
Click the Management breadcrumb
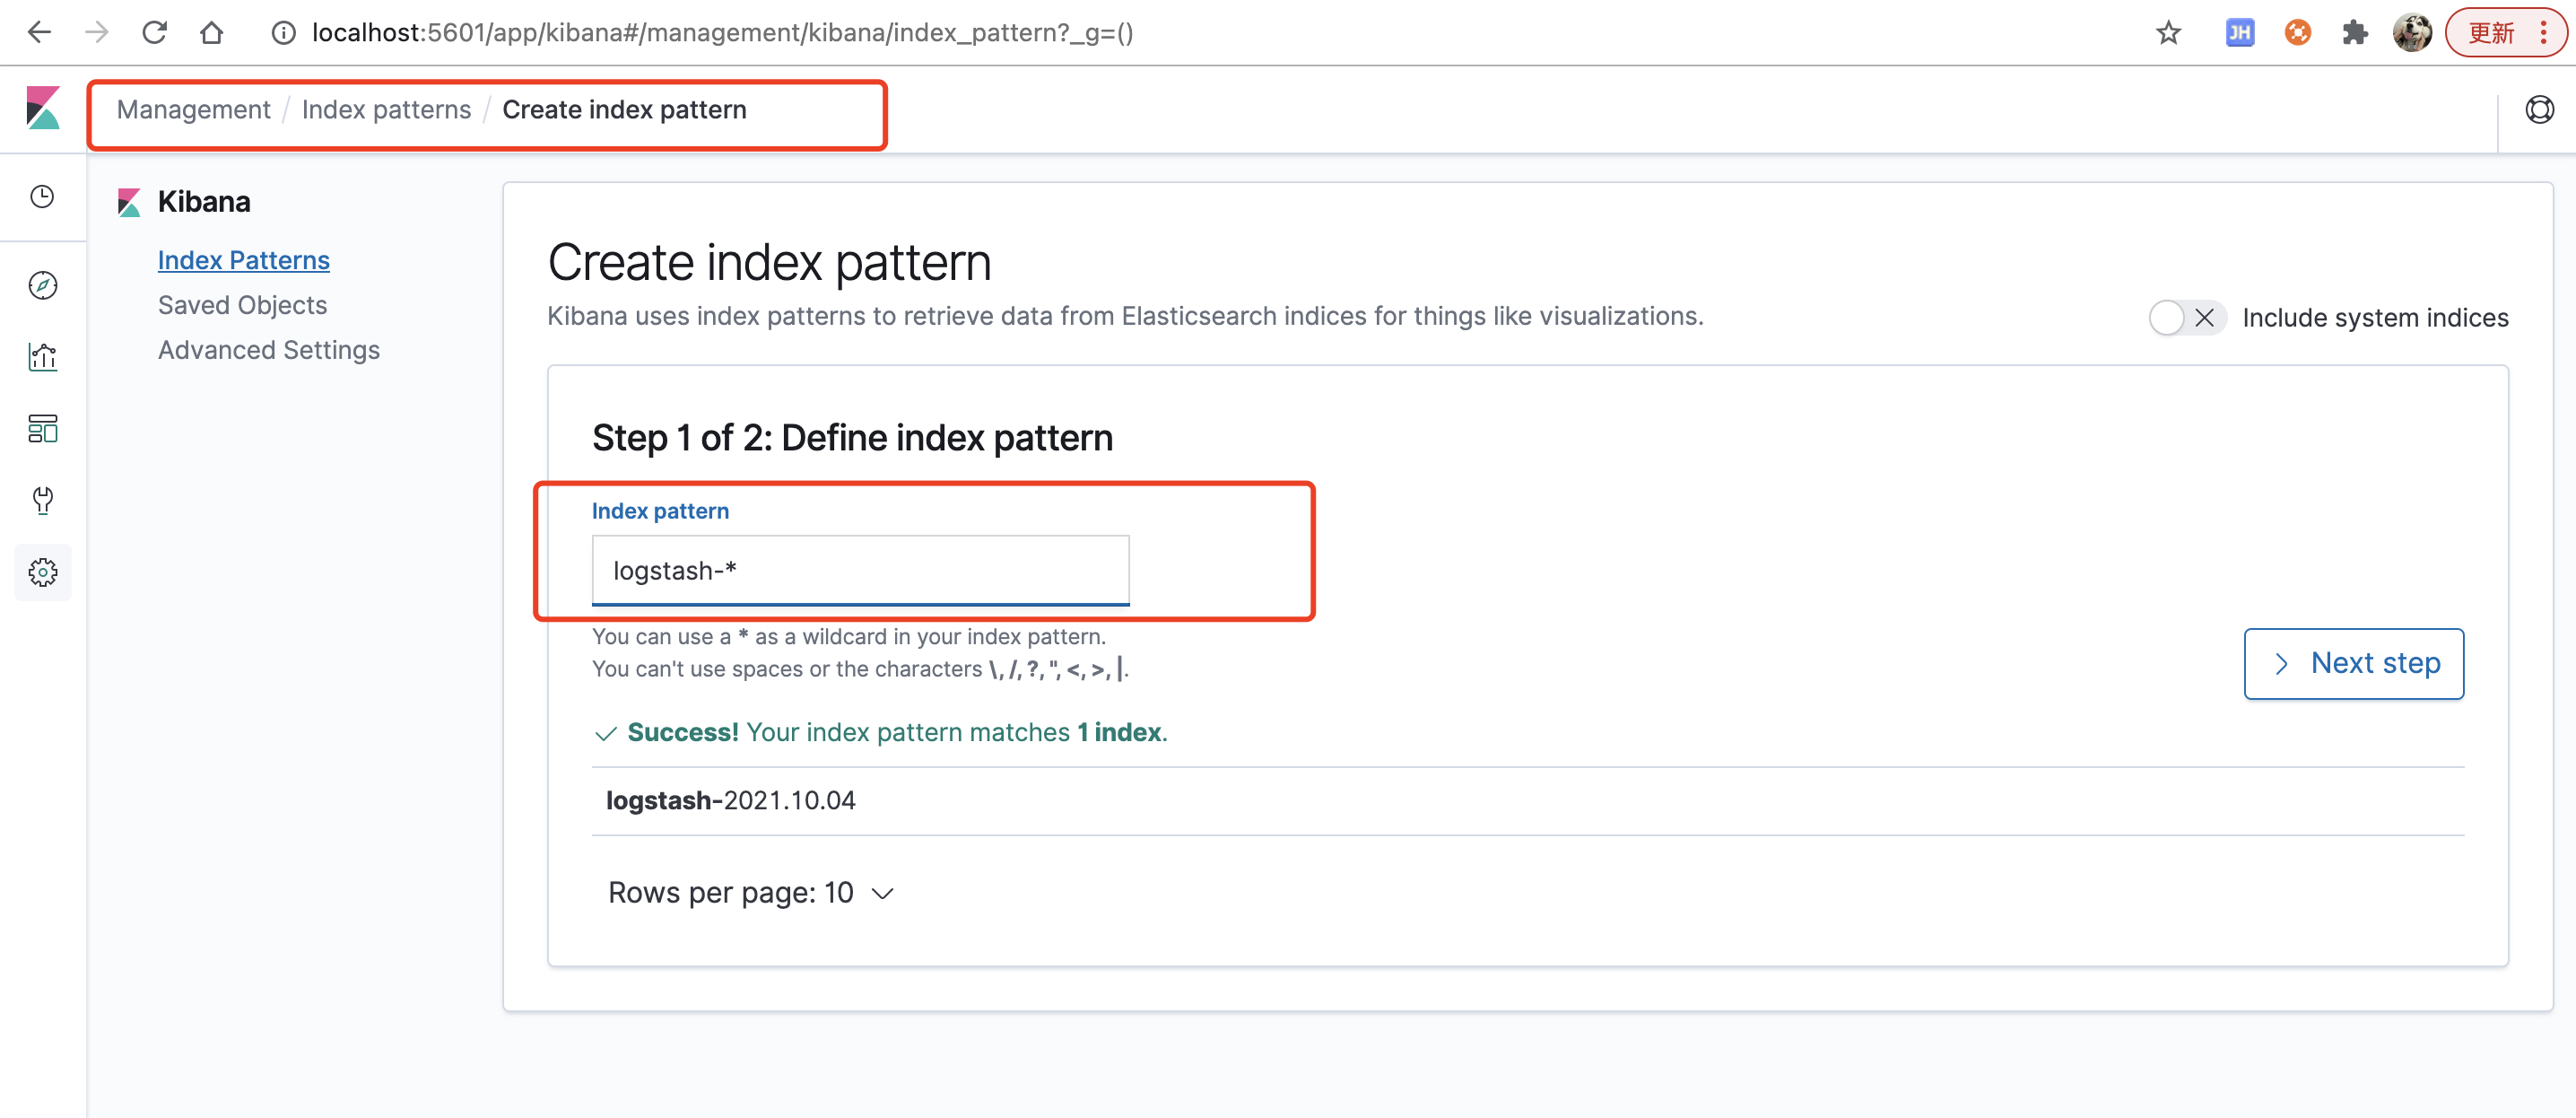click(193, 110)
